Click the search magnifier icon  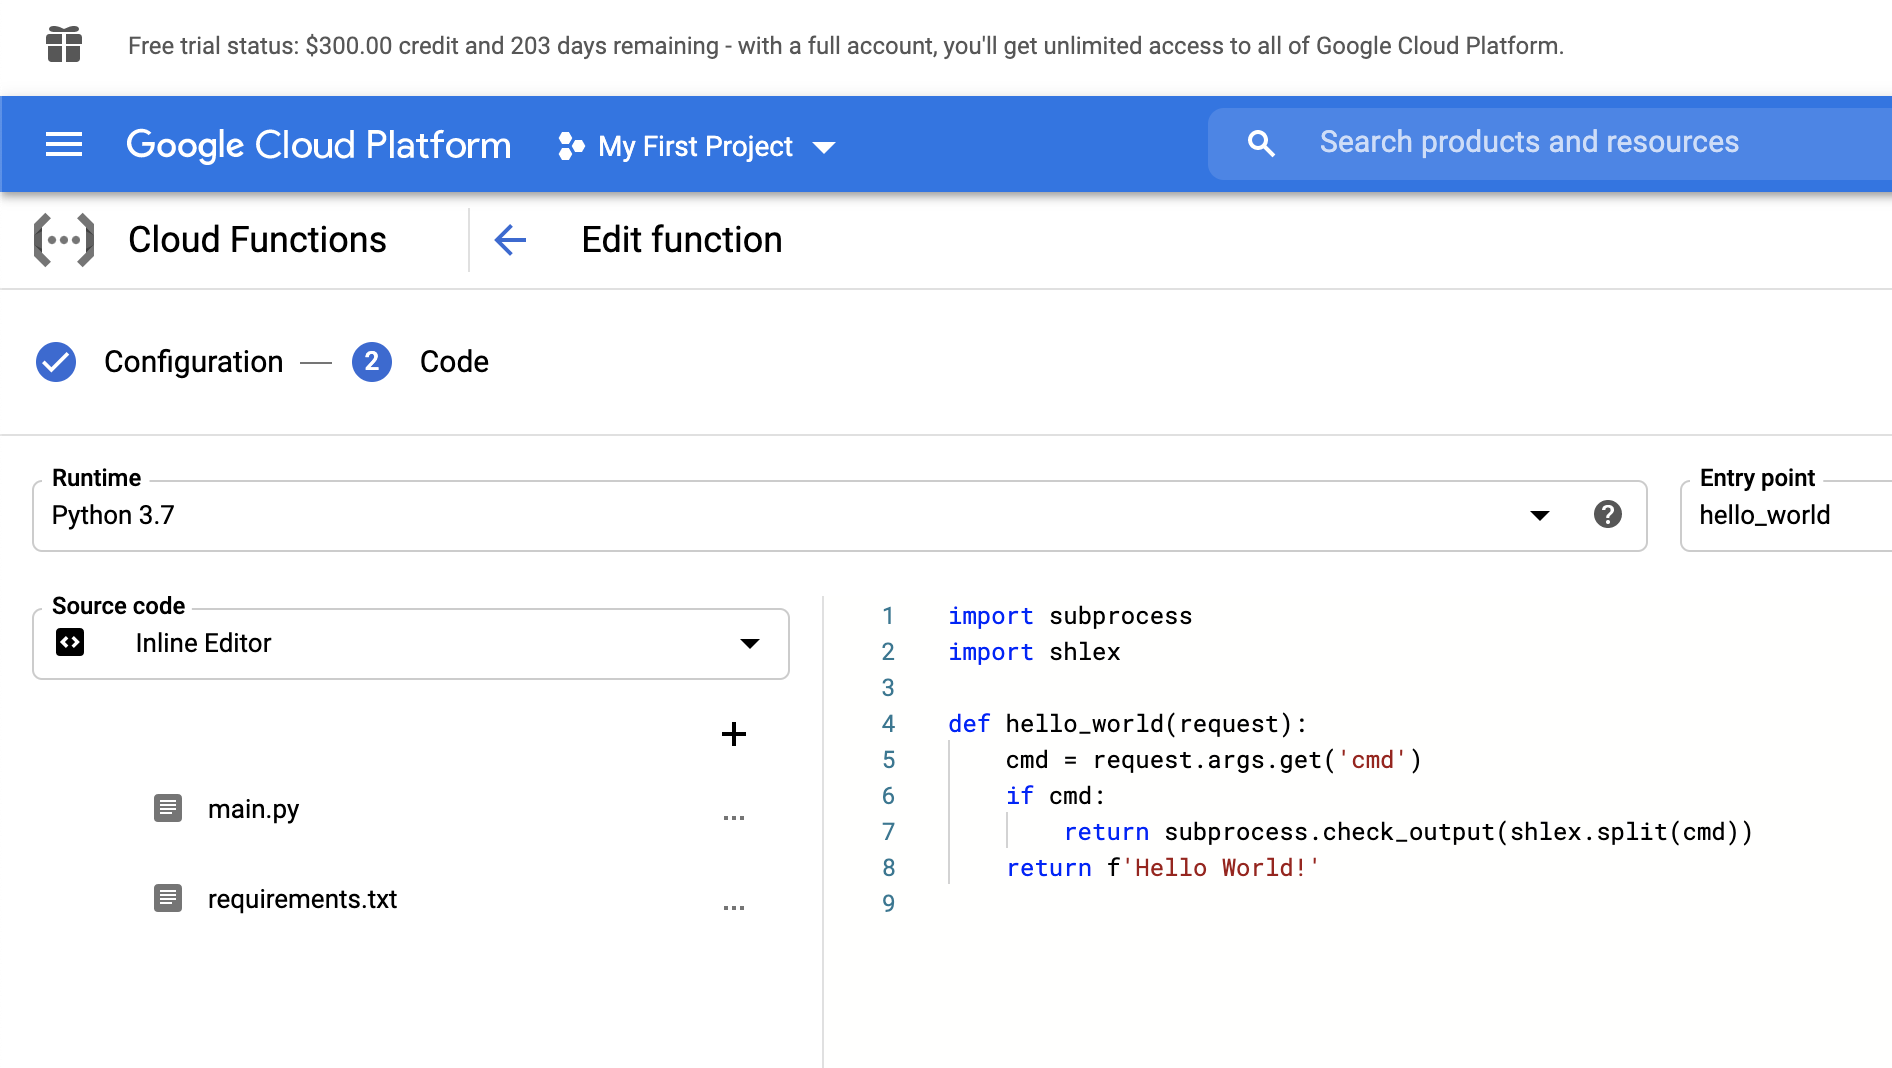coord(1261,143)
